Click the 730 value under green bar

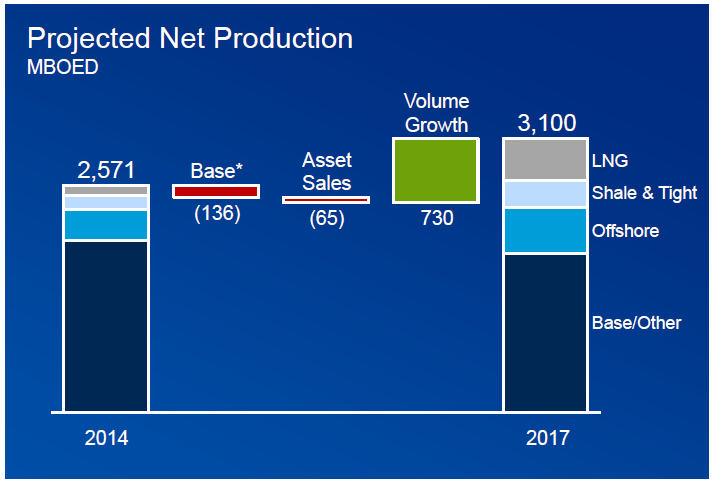(x=437, y=218)
